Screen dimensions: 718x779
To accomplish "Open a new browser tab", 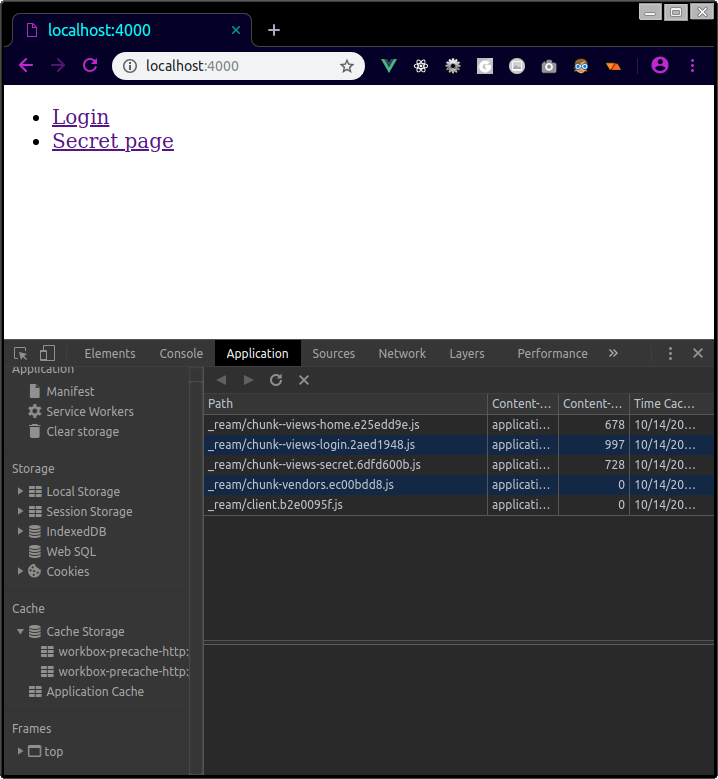I will [274, 30].
